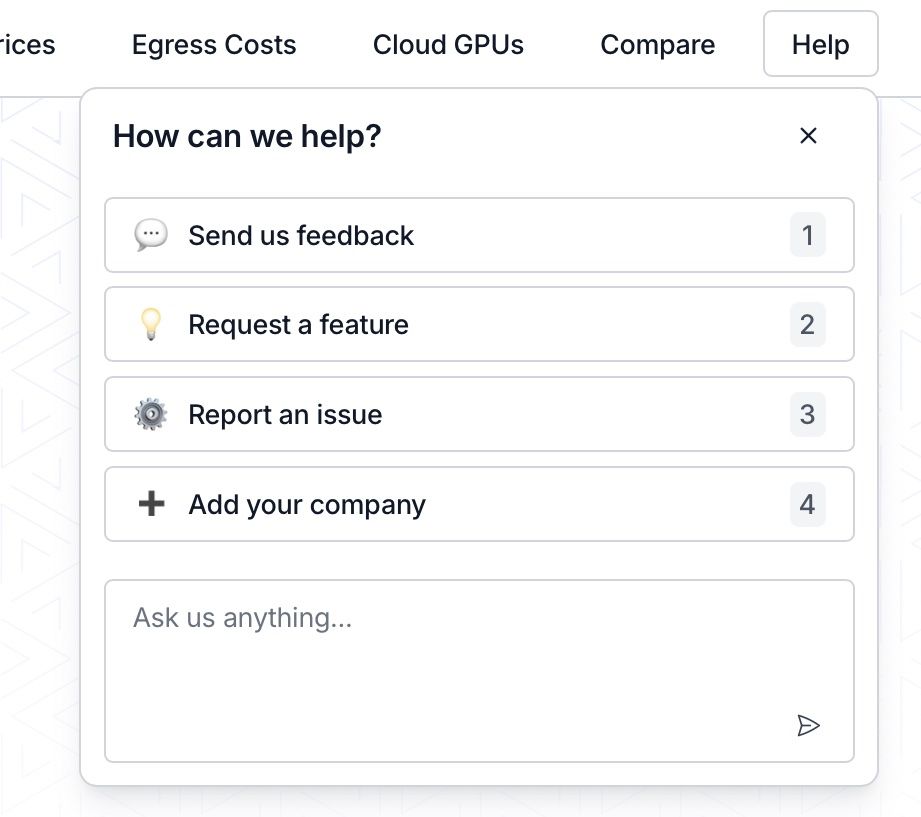Viewport: 921px width, 817px height.
Task: Click the speech bubble feedback icon
Action: click(x=151, y=235)
